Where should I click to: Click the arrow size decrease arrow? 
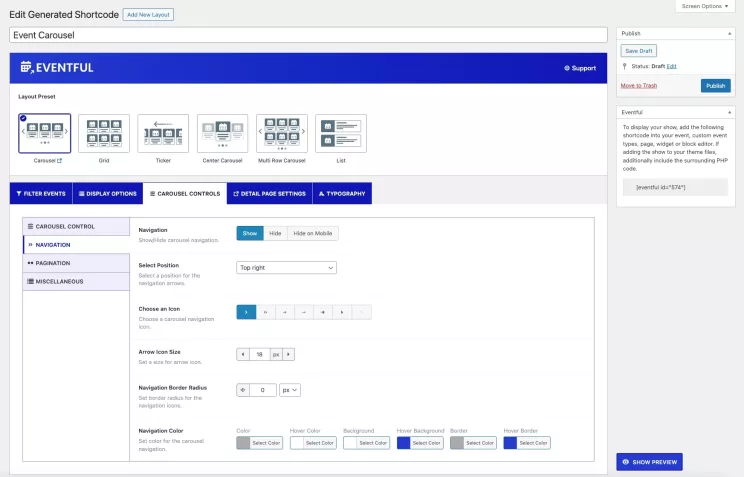tap(242, 354)
